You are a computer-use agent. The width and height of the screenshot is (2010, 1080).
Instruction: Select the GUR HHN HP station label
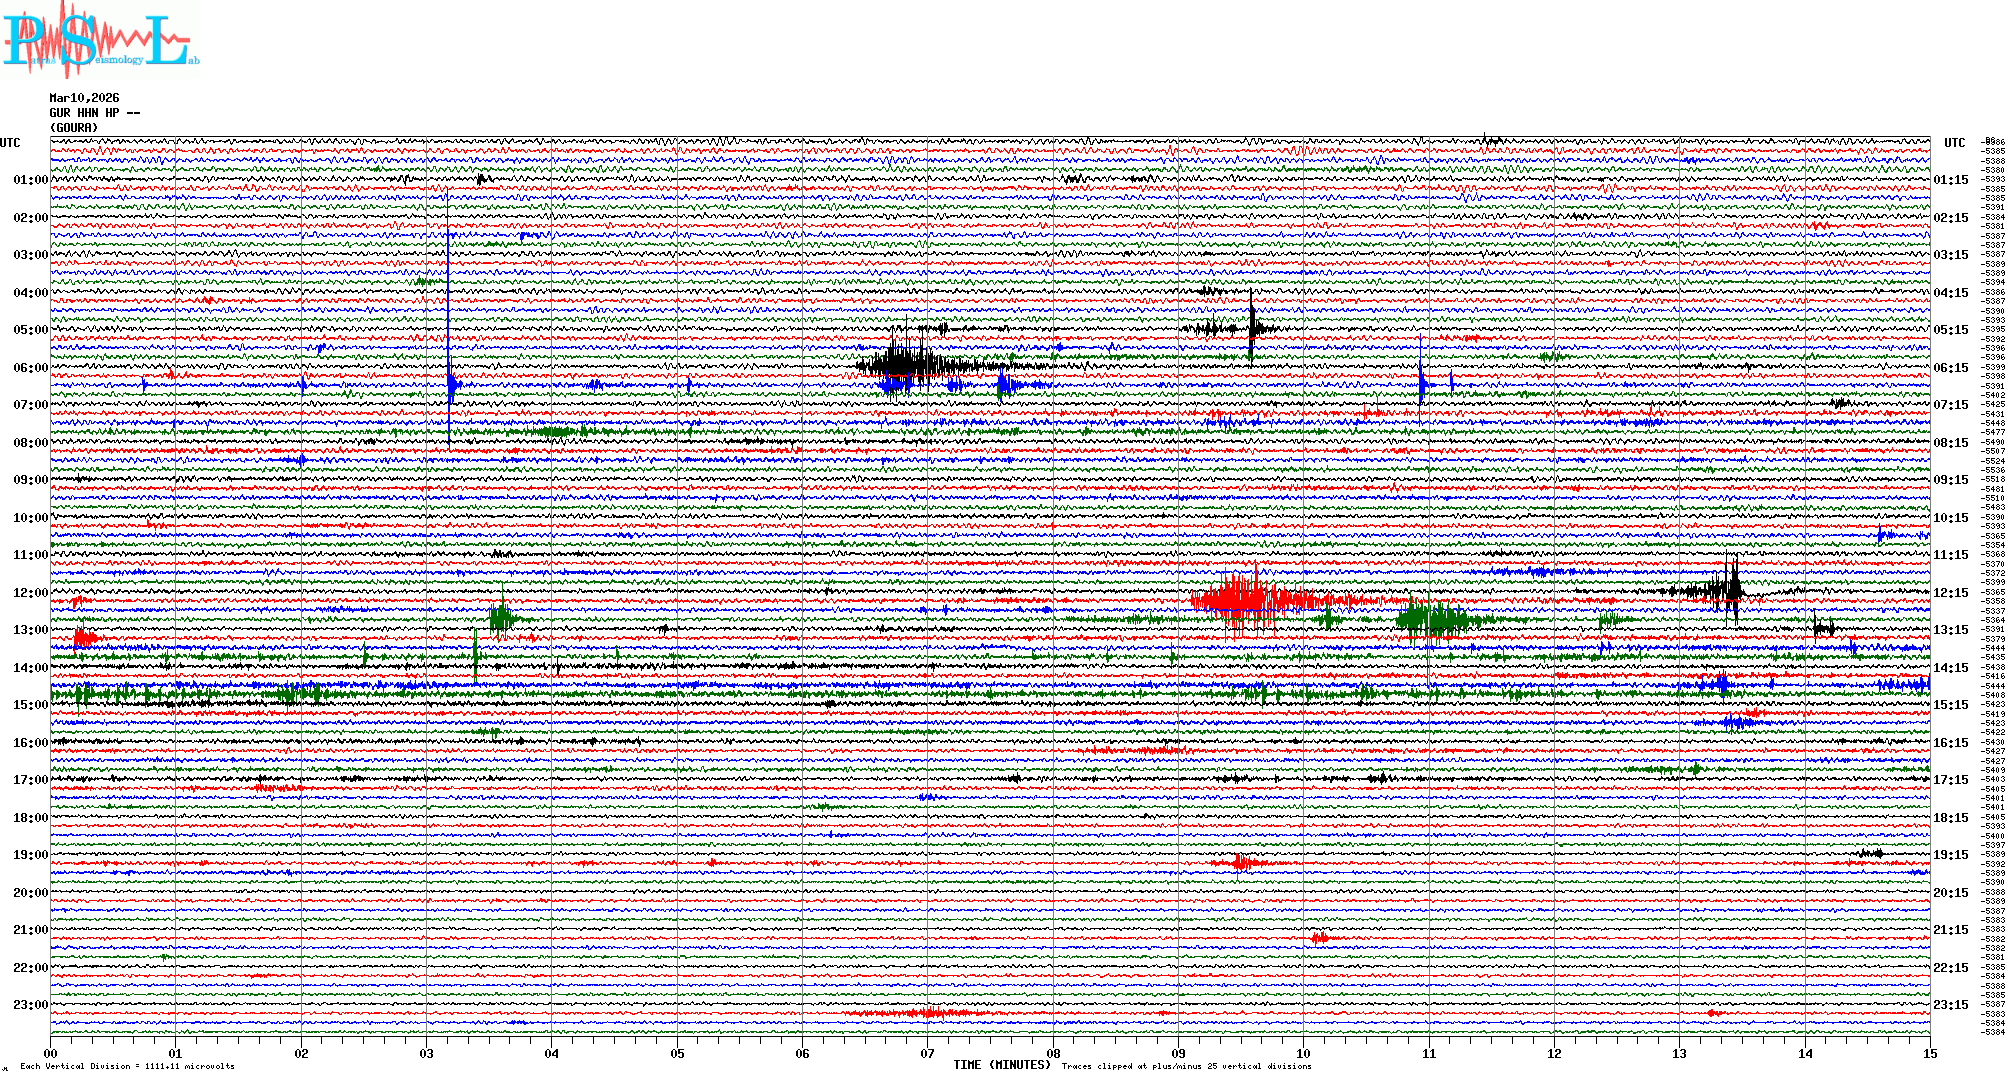pyautogui.click(x=94, y=113)
